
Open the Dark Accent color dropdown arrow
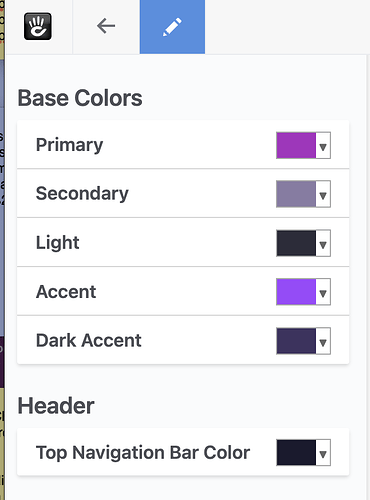click(x=323, y=341)
